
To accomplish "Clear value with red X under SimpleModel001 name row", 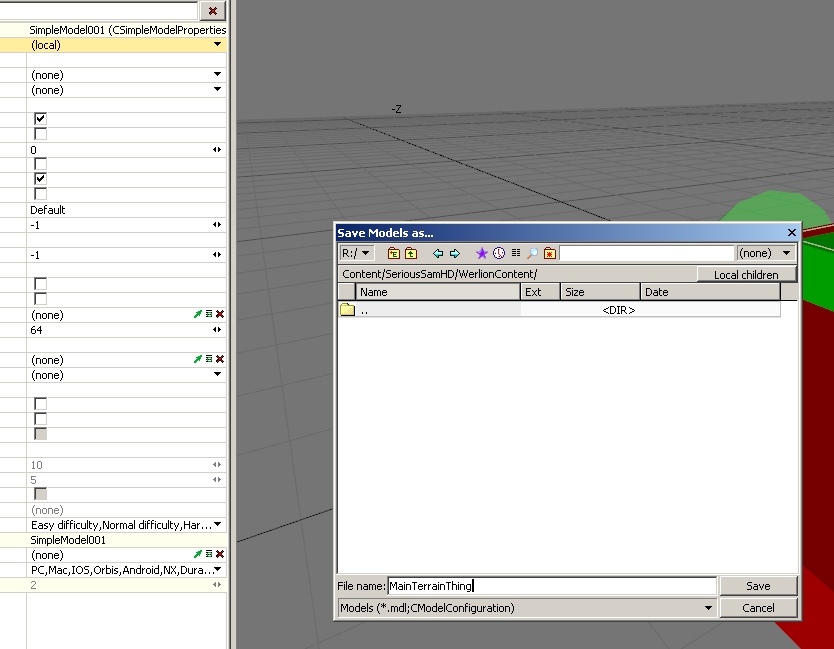I will click(220, 554).
